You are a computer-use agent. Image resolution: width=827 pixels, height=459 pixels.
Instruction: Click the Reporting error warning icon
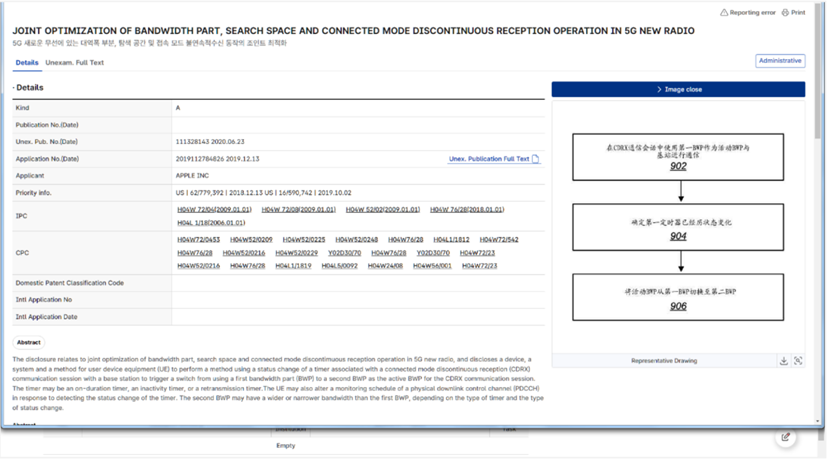724,13
